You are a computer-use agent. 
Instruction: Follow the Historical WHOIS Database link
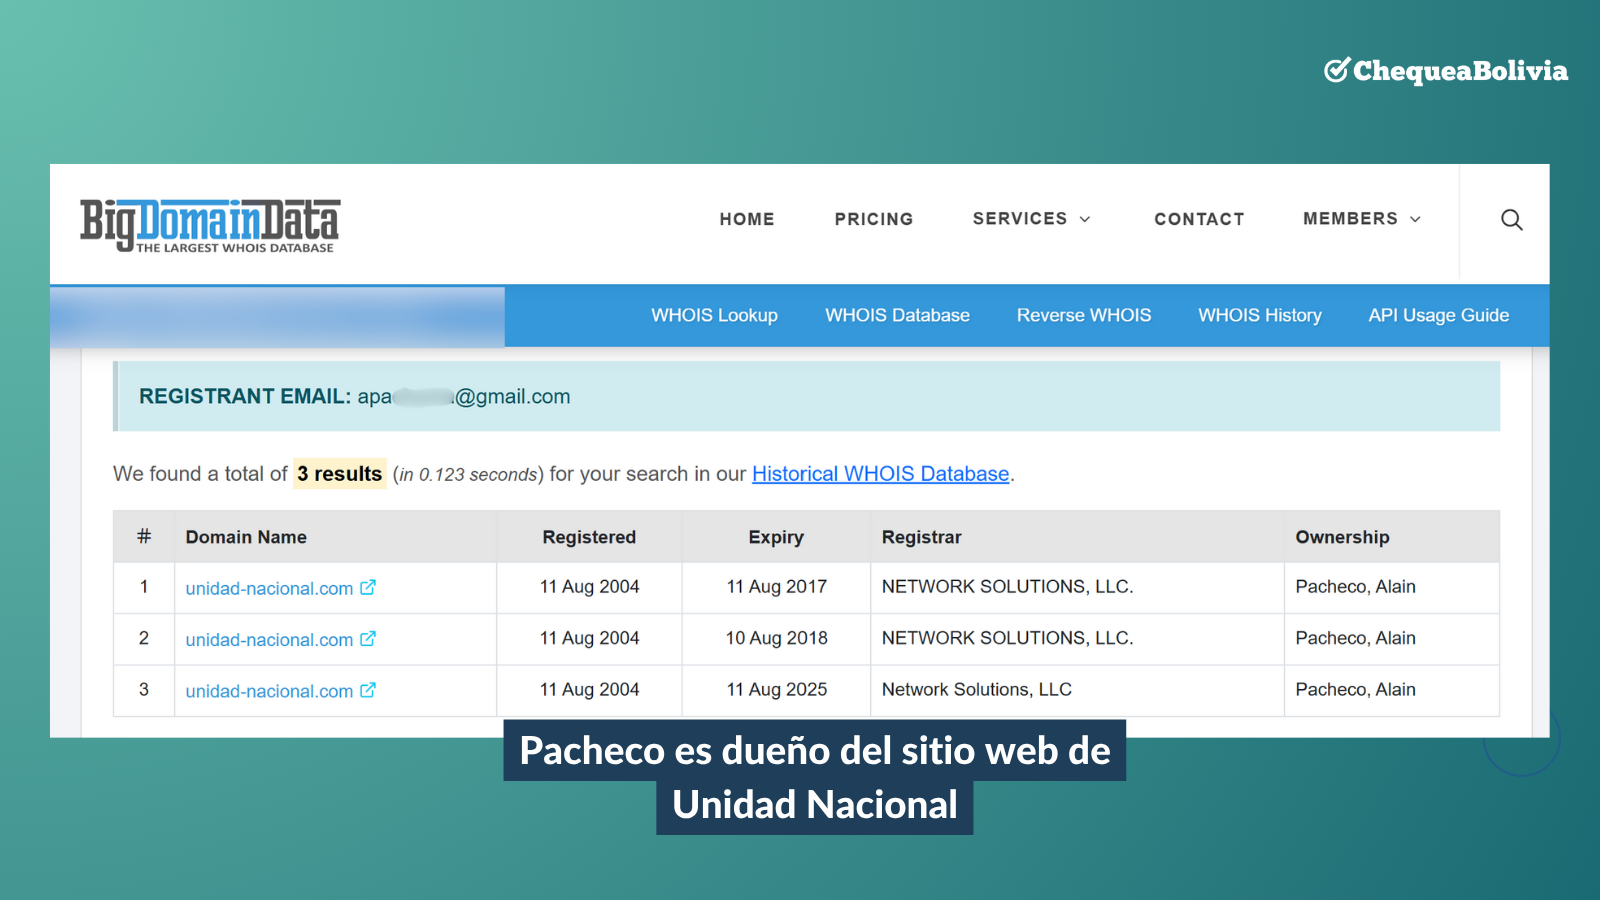pyautogui.click(x=880, y=474)
